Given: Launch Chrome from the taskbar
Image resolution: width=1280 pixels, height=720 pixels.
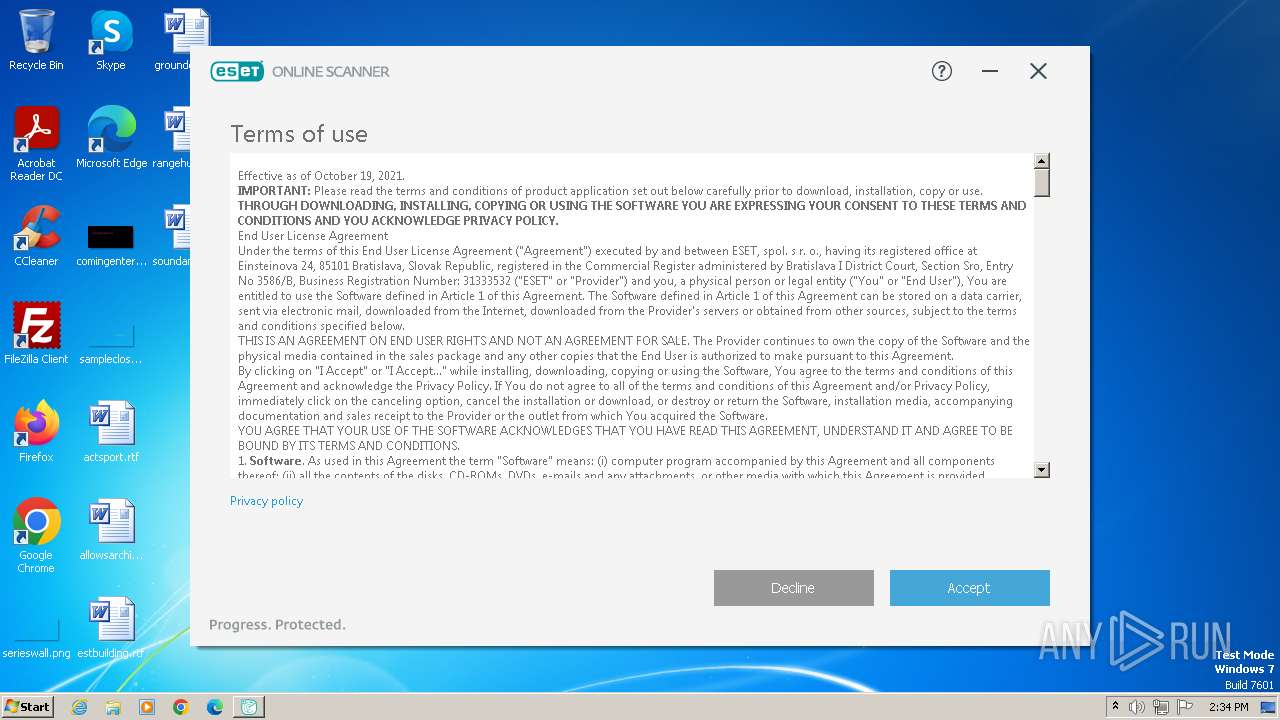Looking at the screenshot, I should [181, 707].
